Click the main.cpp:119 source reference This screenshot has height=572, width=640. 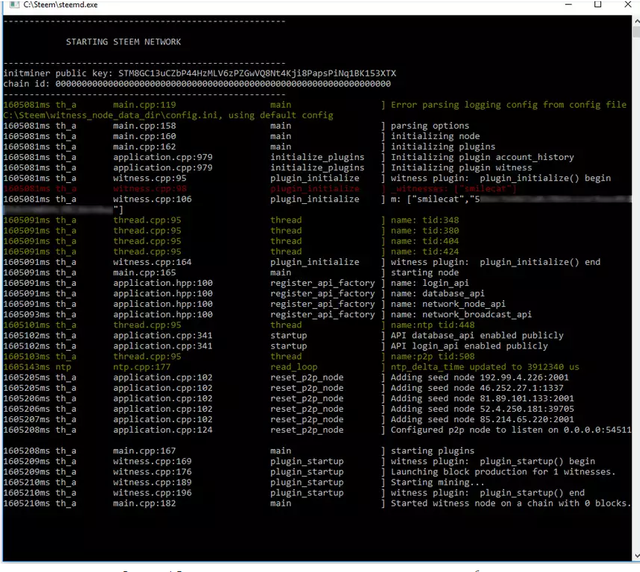click(x=144, y=105)
